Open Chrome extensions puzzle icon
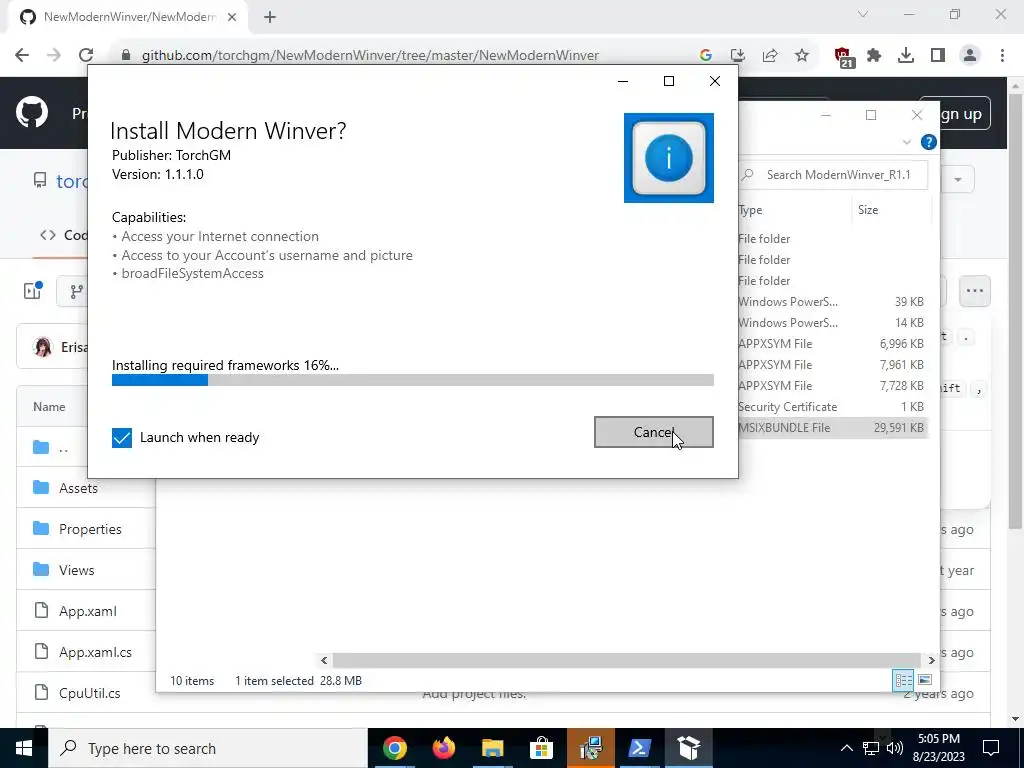Image resolution: width=1024 pixels, height=768 pixels. [x=874, y=56]
